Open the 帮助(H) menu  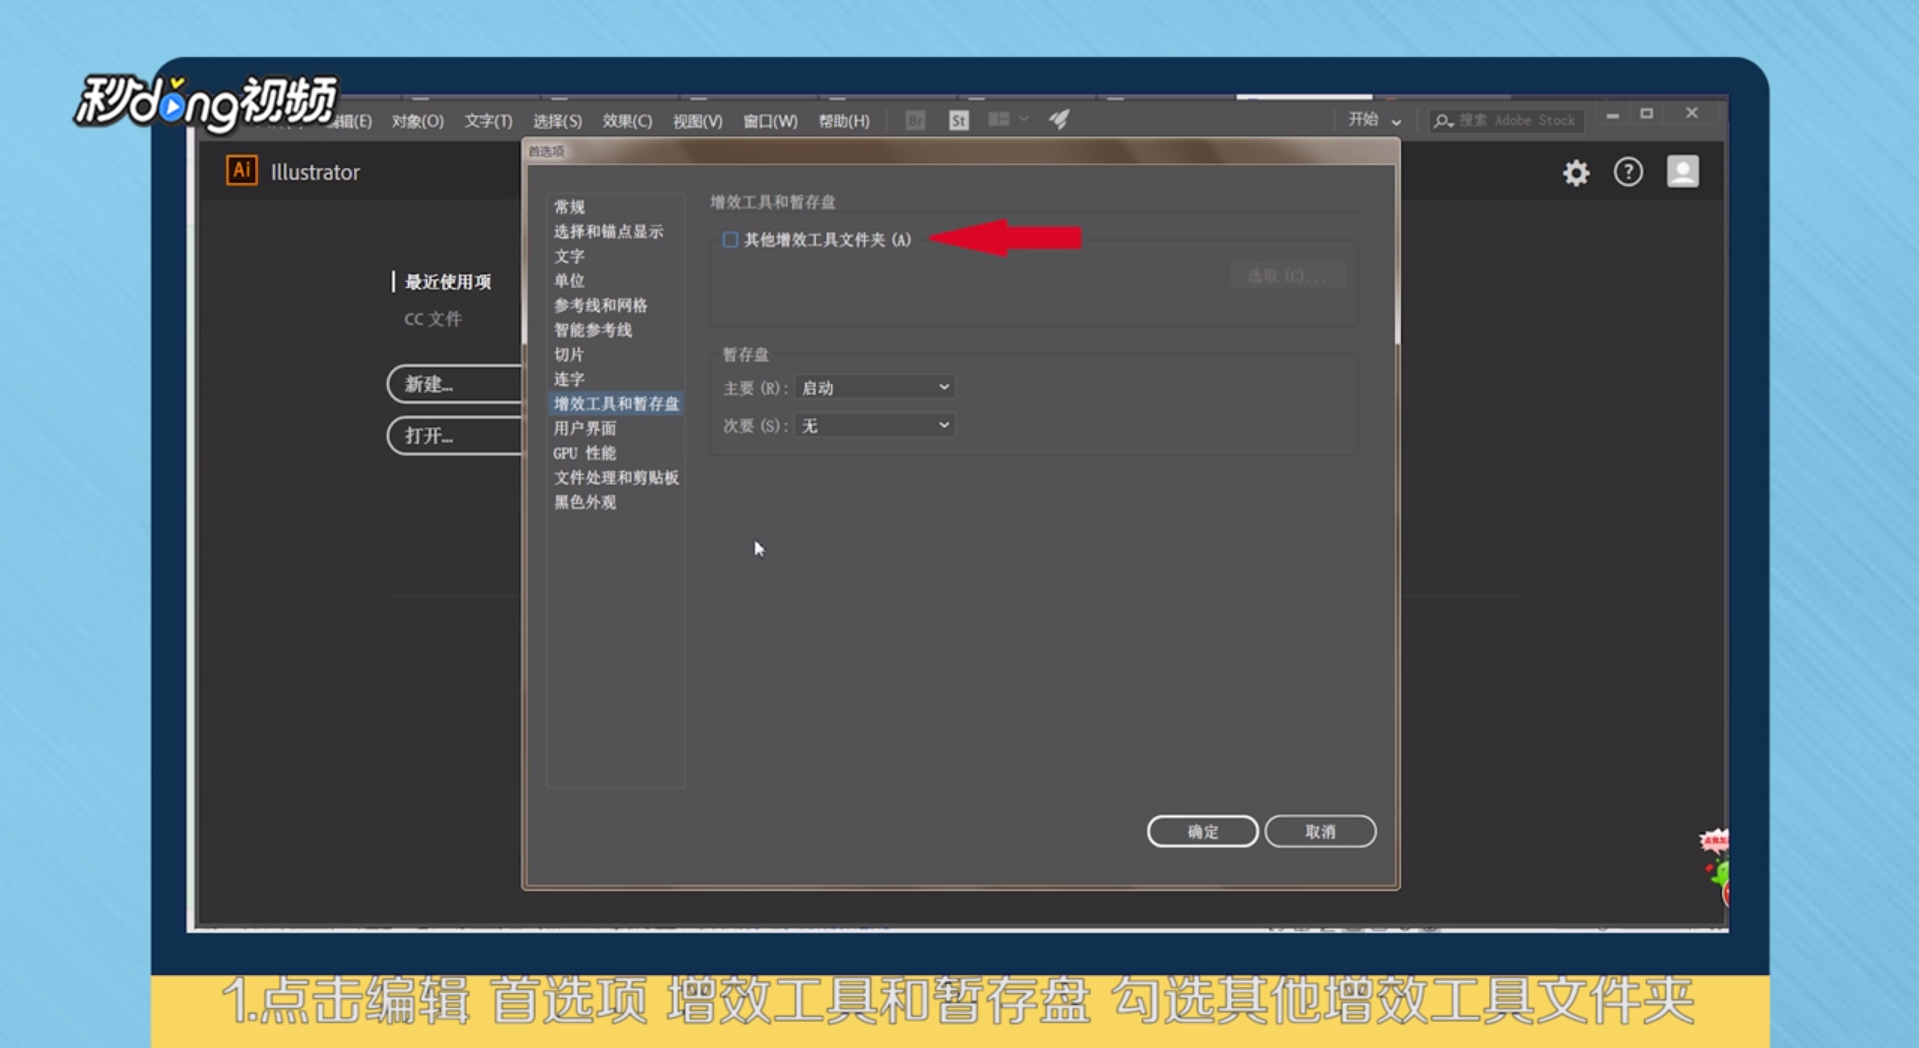[x=843, y=121]
